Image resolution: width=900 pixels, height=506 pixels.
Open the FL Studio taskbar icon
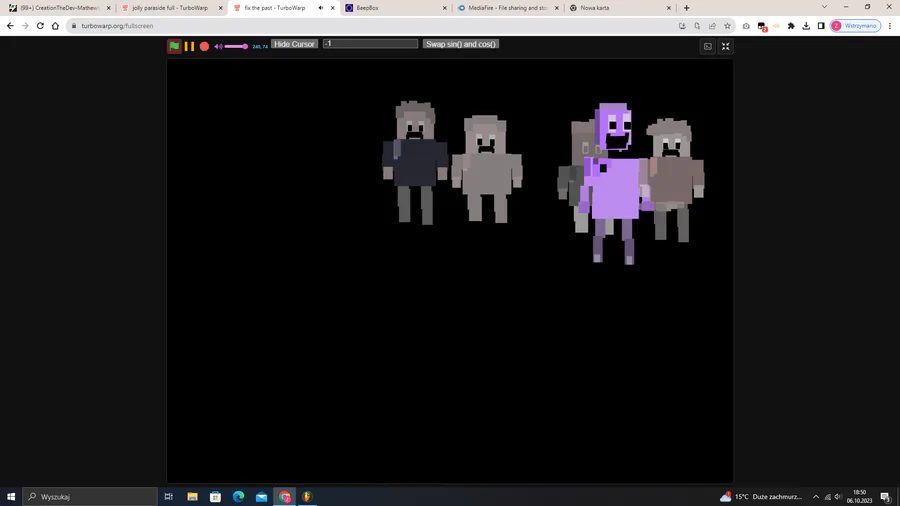click(307, 497)
